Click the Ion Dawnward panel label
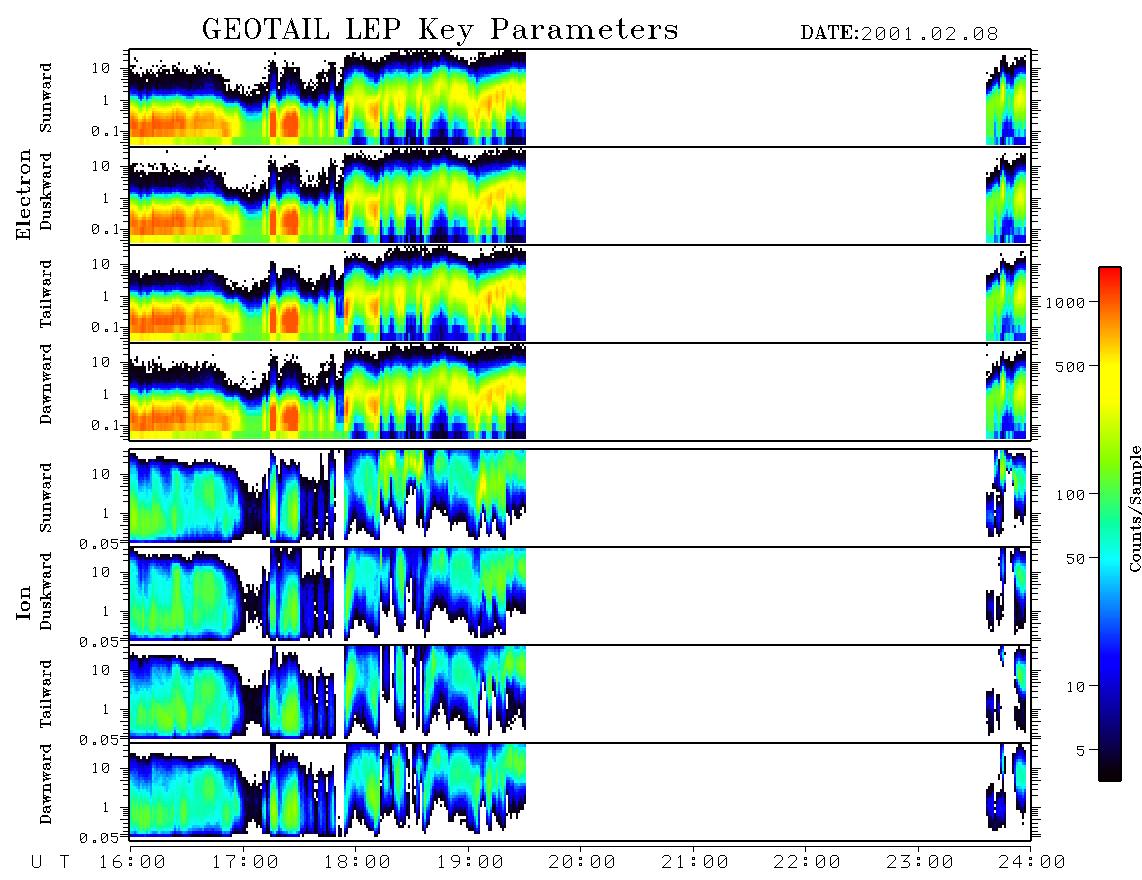Viewport: 1142px width, 880px height. coord(46,784)
